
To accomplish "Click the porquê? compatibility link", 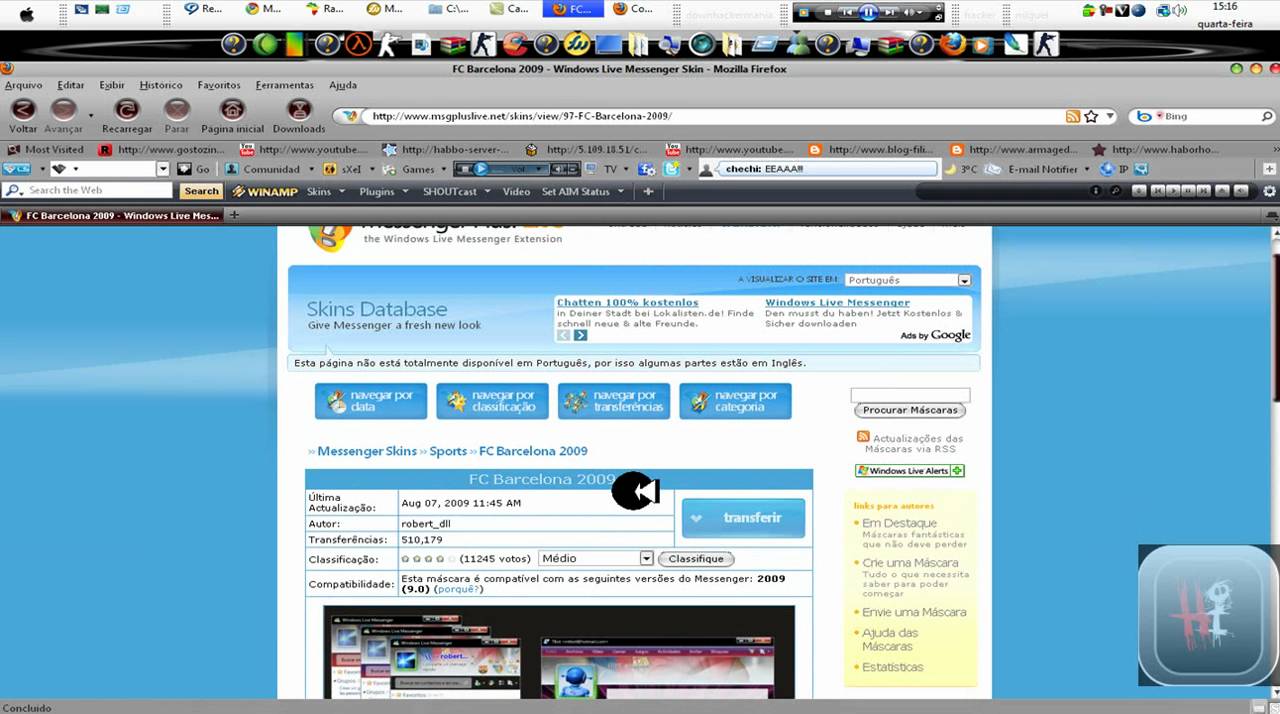I will (459, 589).
